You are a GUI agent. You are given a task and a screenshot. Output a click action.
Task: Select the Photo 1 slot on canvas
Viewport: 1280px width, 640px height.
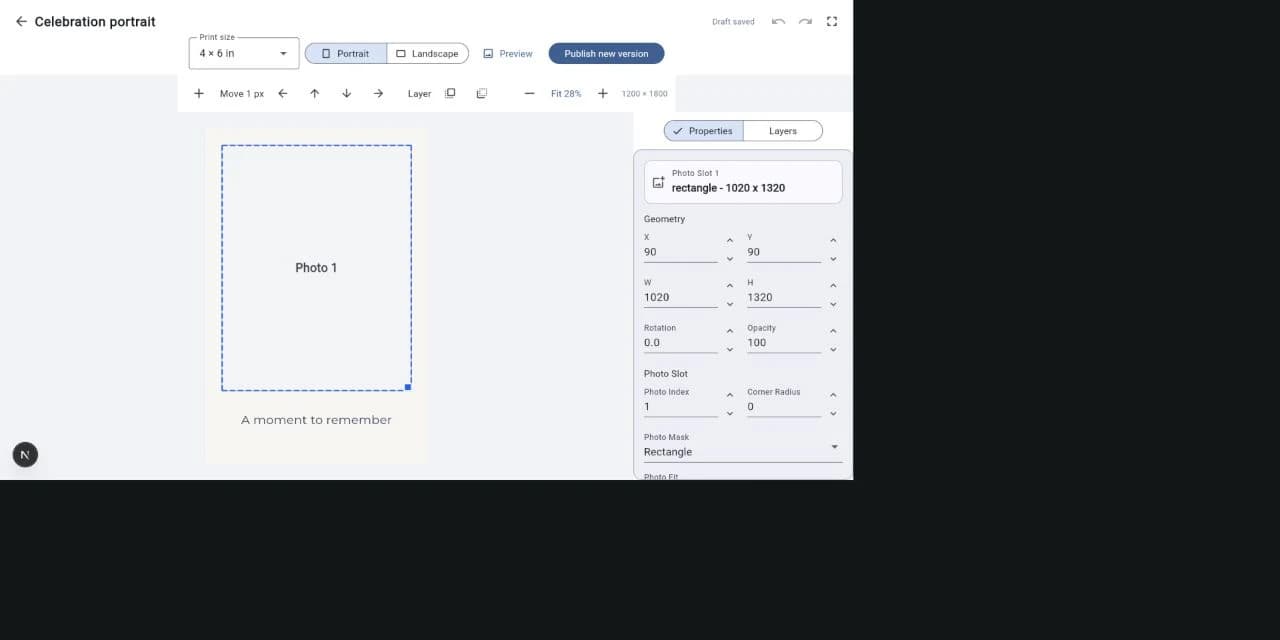[x=316, y=268]
